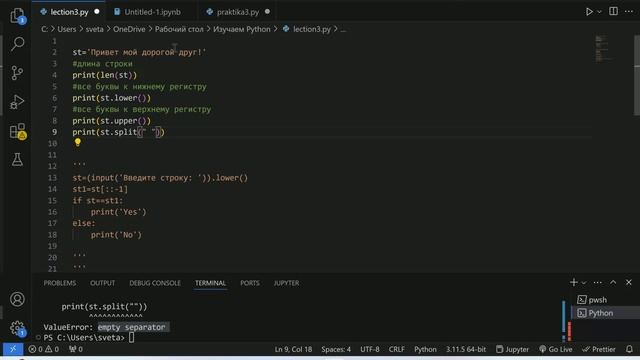Click the code line print(len(st))

pyautogui.click(x=104, y=75)
